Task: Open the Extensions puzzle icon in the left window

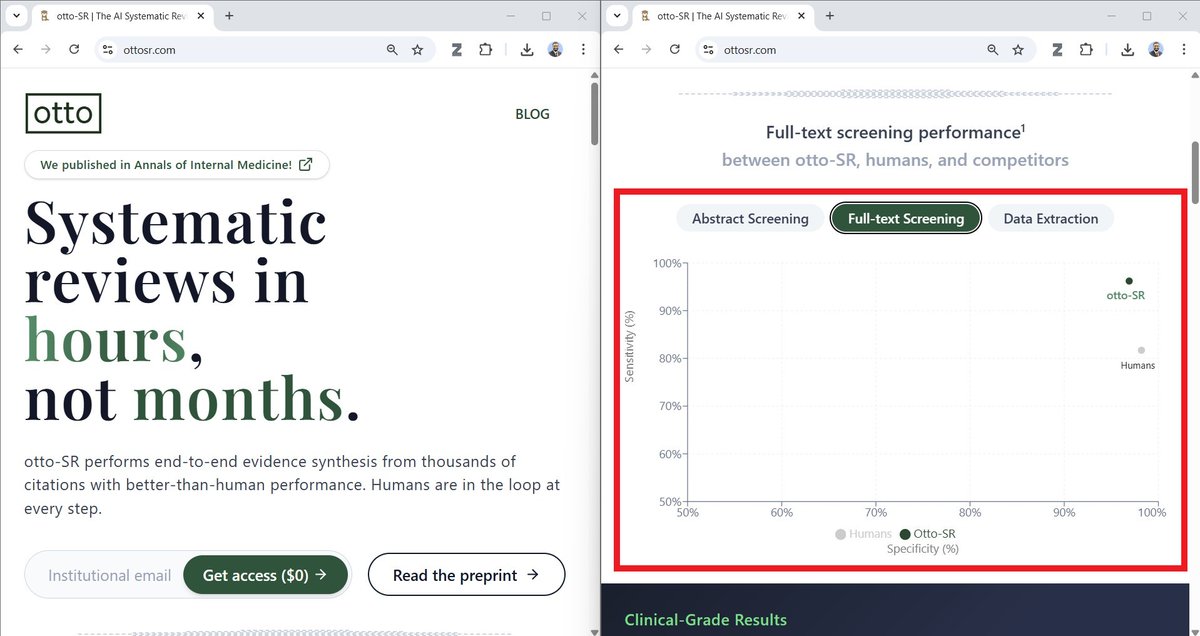Action: (x=486, y=50)
